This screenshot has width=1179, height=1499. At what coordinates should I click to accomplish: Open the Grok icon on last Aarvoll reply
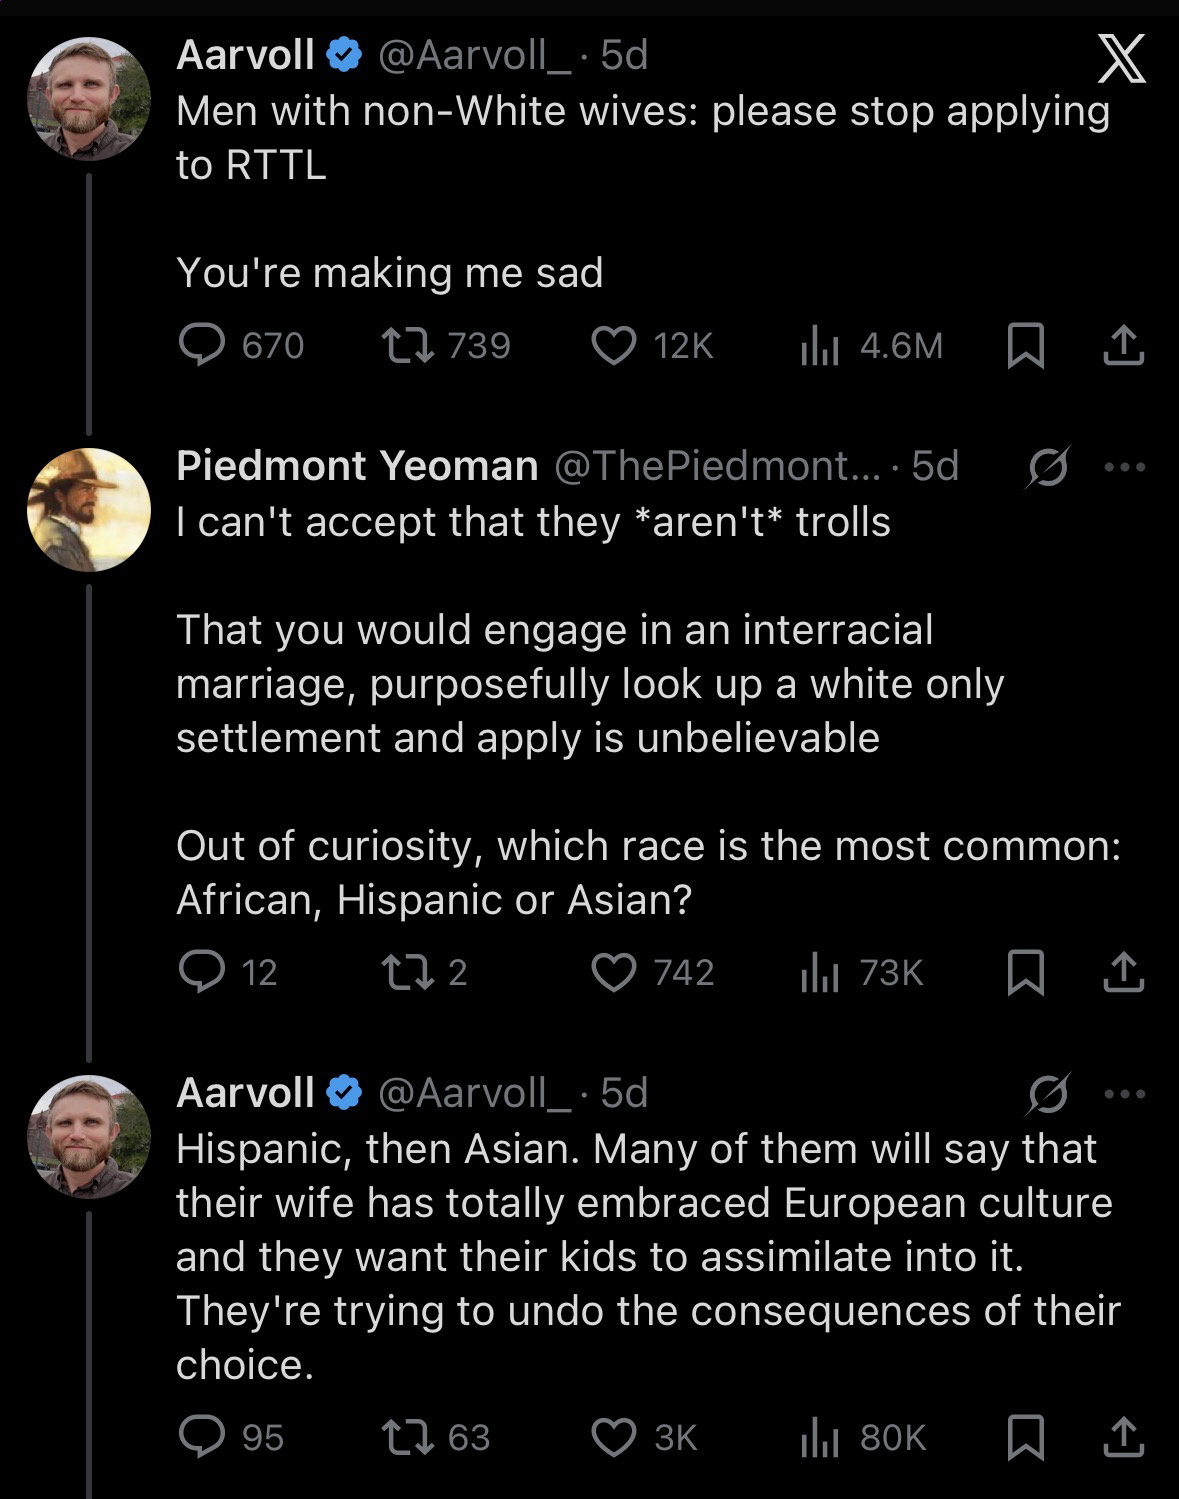[x=1048, y=1093]
